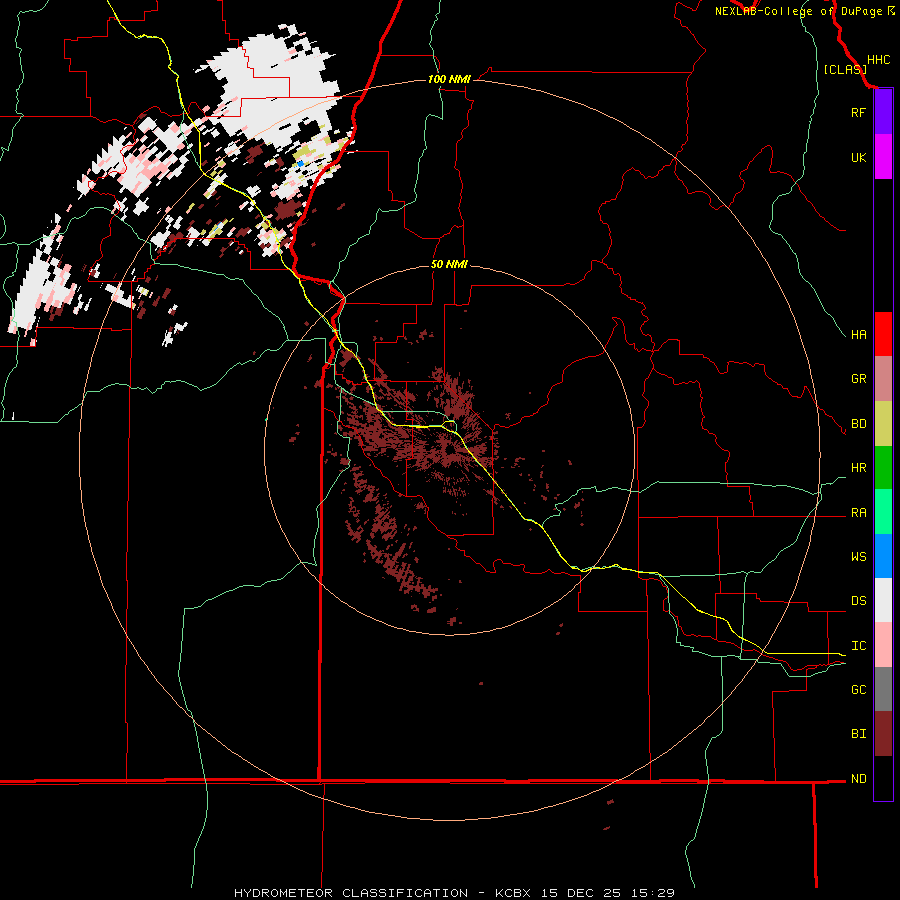900x900 pixels.
Task: Click the WS blue legend swatch
Action: click(883, 556)
